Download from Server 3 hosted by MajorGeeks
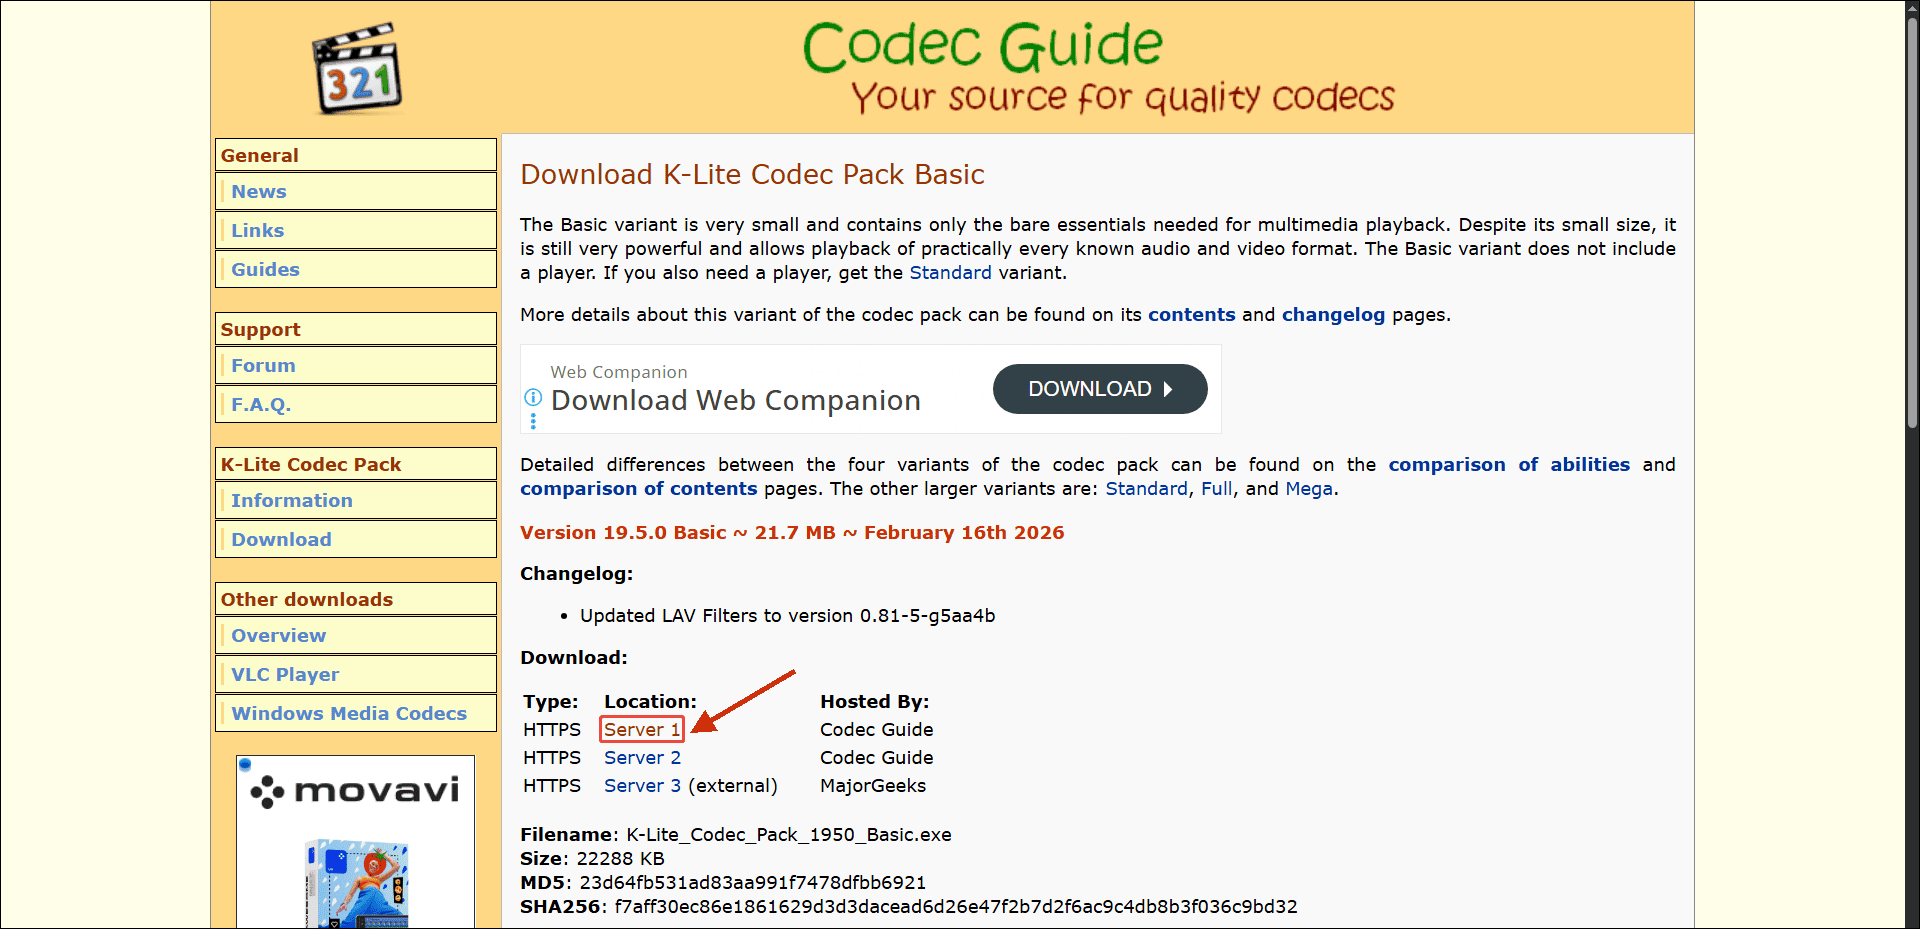The height and width of the screenshot is (929, 1920). pos(642,786)
